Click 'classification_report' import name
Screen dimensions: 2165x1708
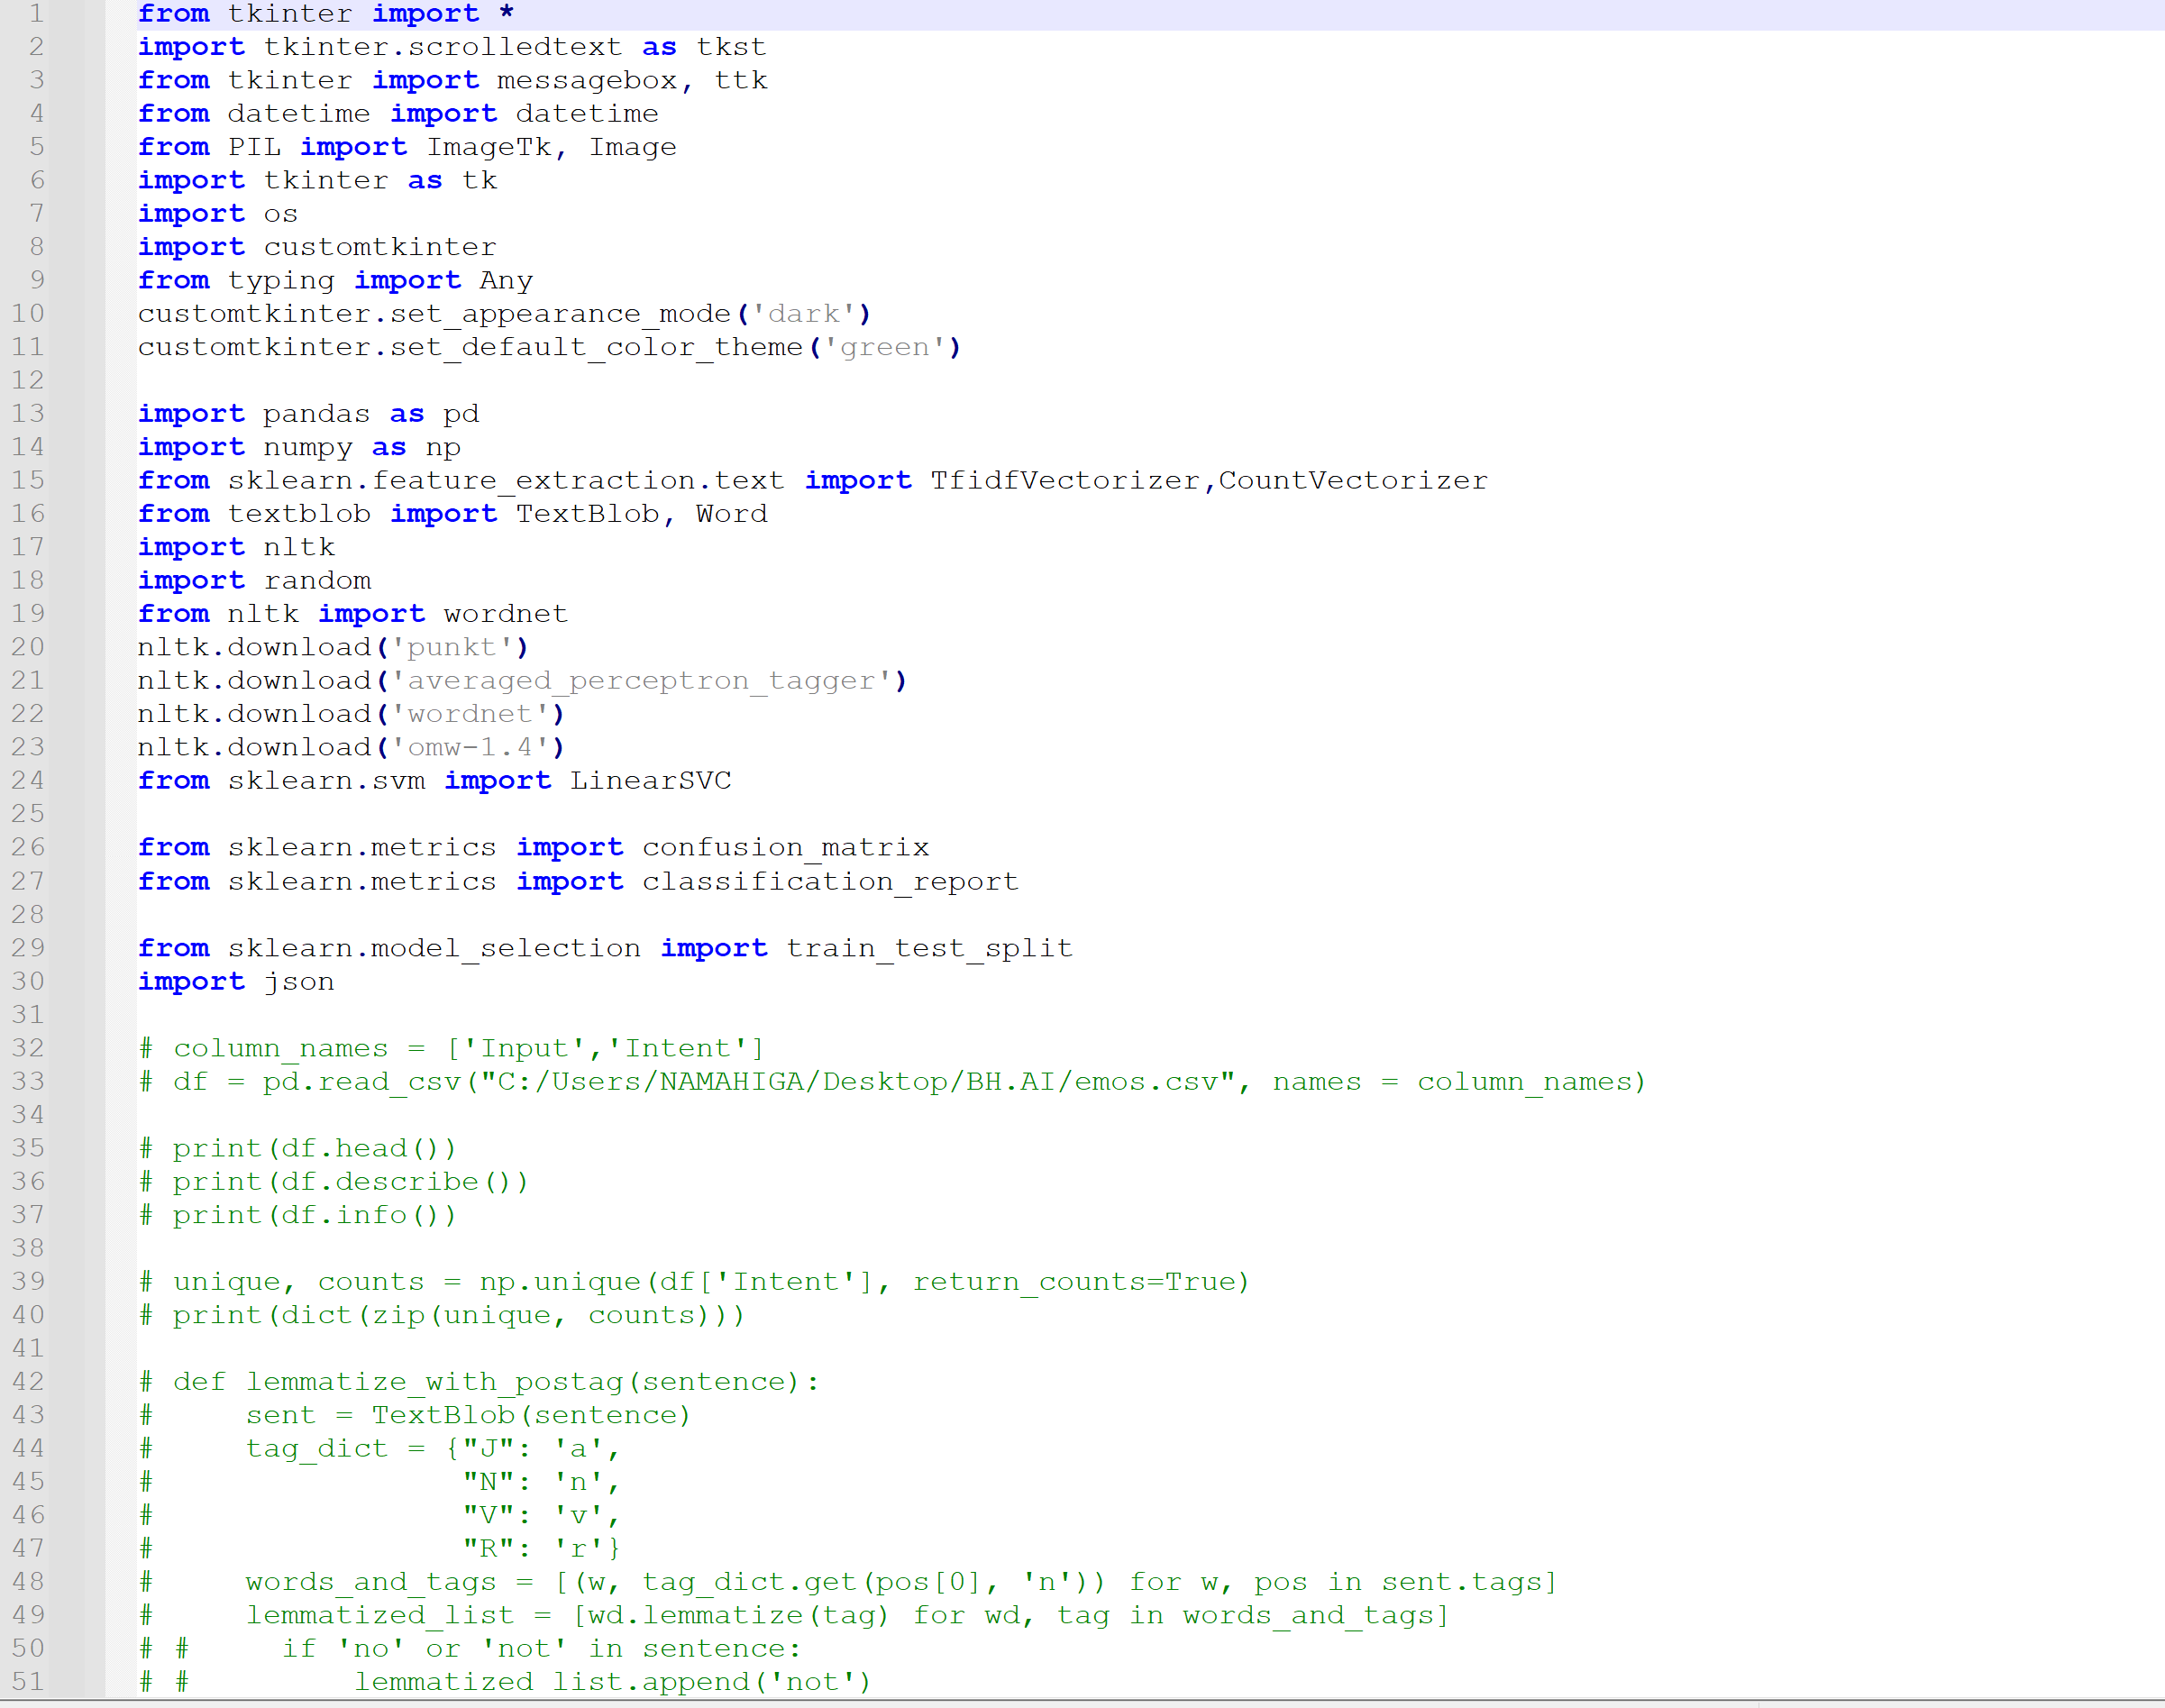click(x=829, y=881)
